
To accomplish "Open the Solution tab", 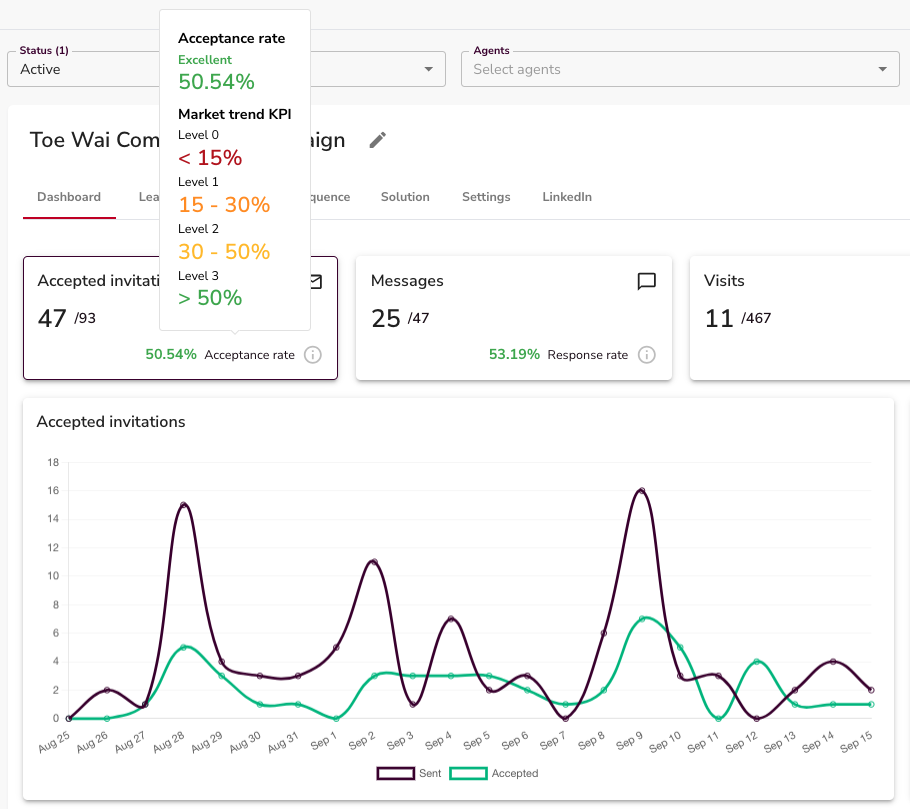I will coord(405,197).
